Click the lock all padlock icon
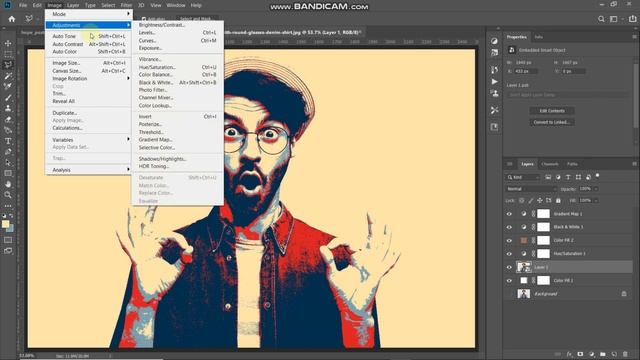 pos(558,200)
